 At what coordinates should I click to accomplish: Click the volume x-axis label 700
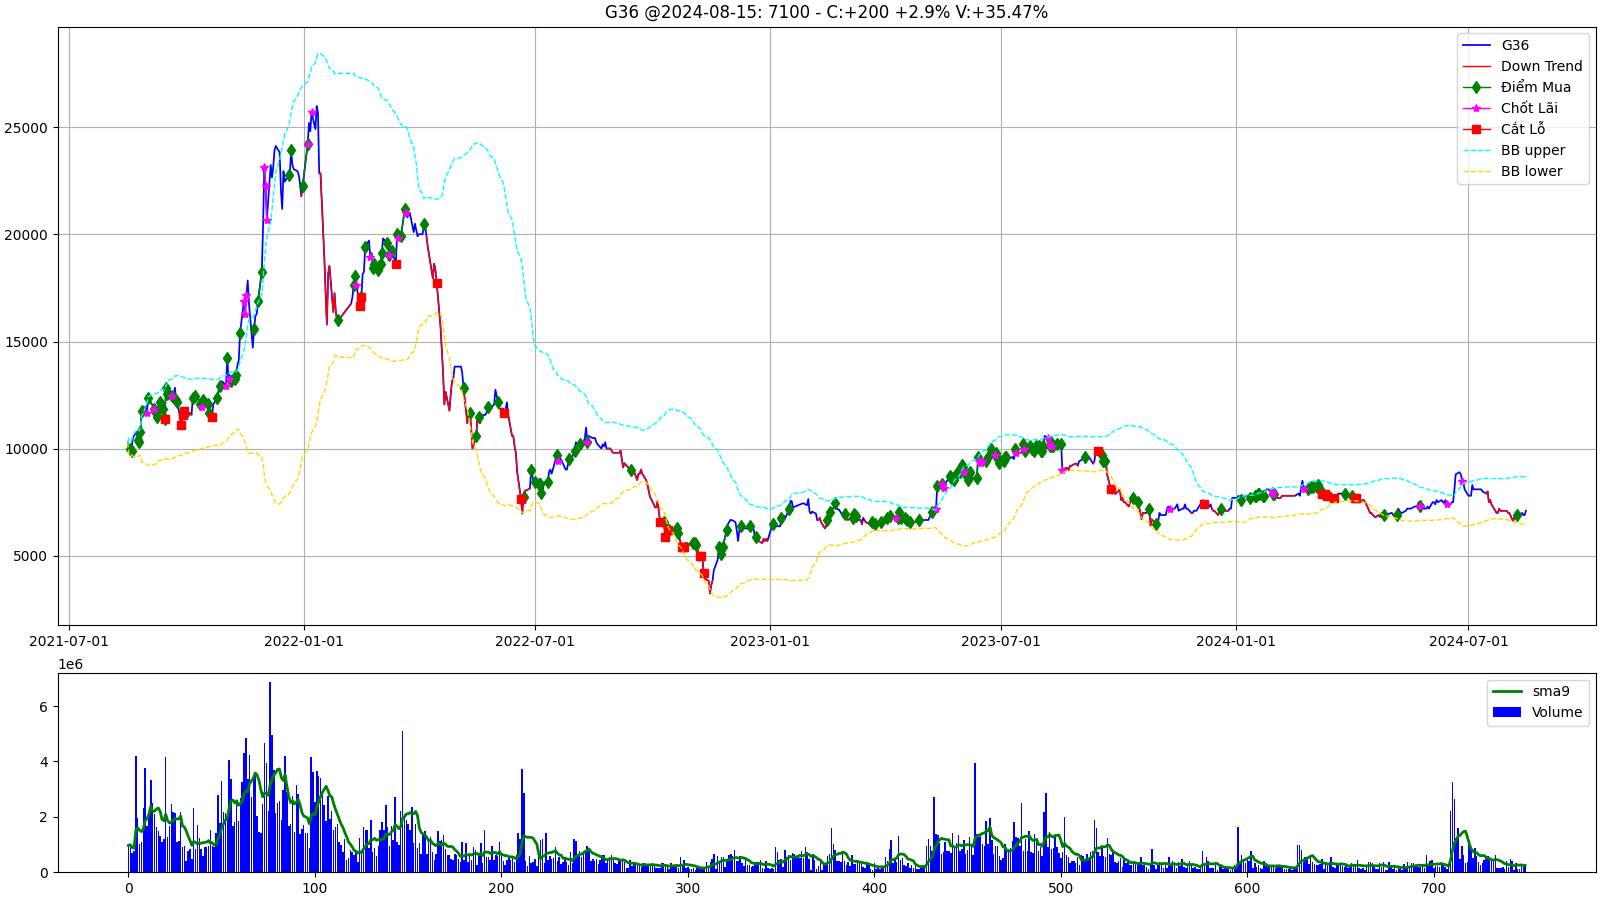click(1433, 888)
